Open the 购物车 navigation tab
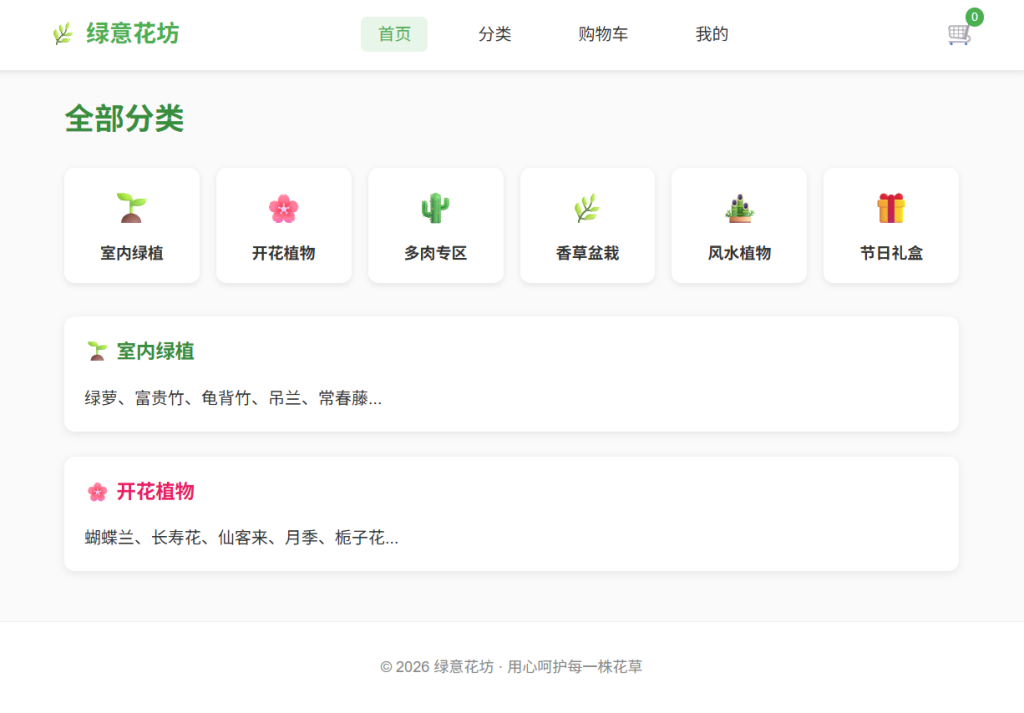This screenshot has width=1024, height=713. 603,34
